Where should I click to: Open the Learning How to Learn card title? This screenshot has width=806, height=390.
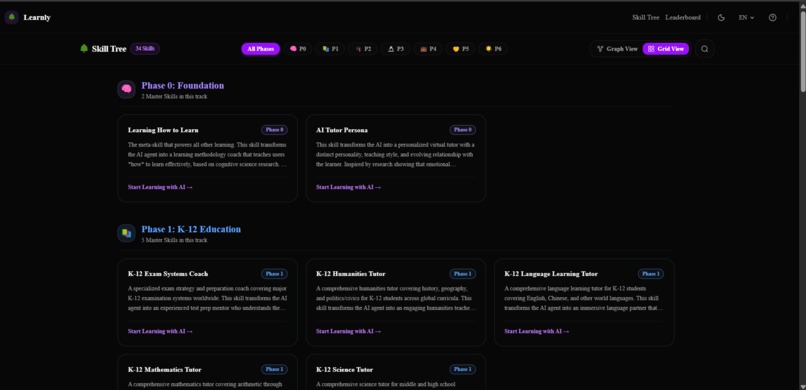coord(163,130)
